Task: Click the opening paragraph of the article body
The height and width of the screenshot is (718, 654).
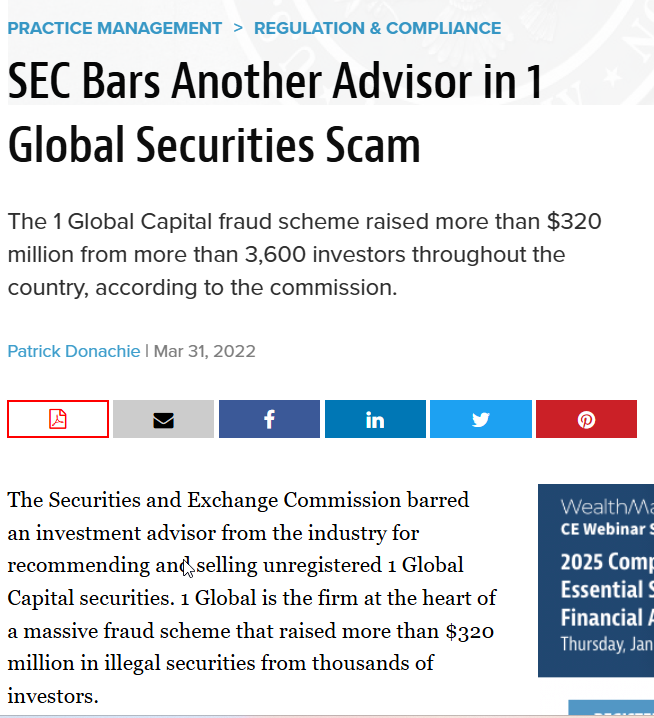Action: pos(252,598)
